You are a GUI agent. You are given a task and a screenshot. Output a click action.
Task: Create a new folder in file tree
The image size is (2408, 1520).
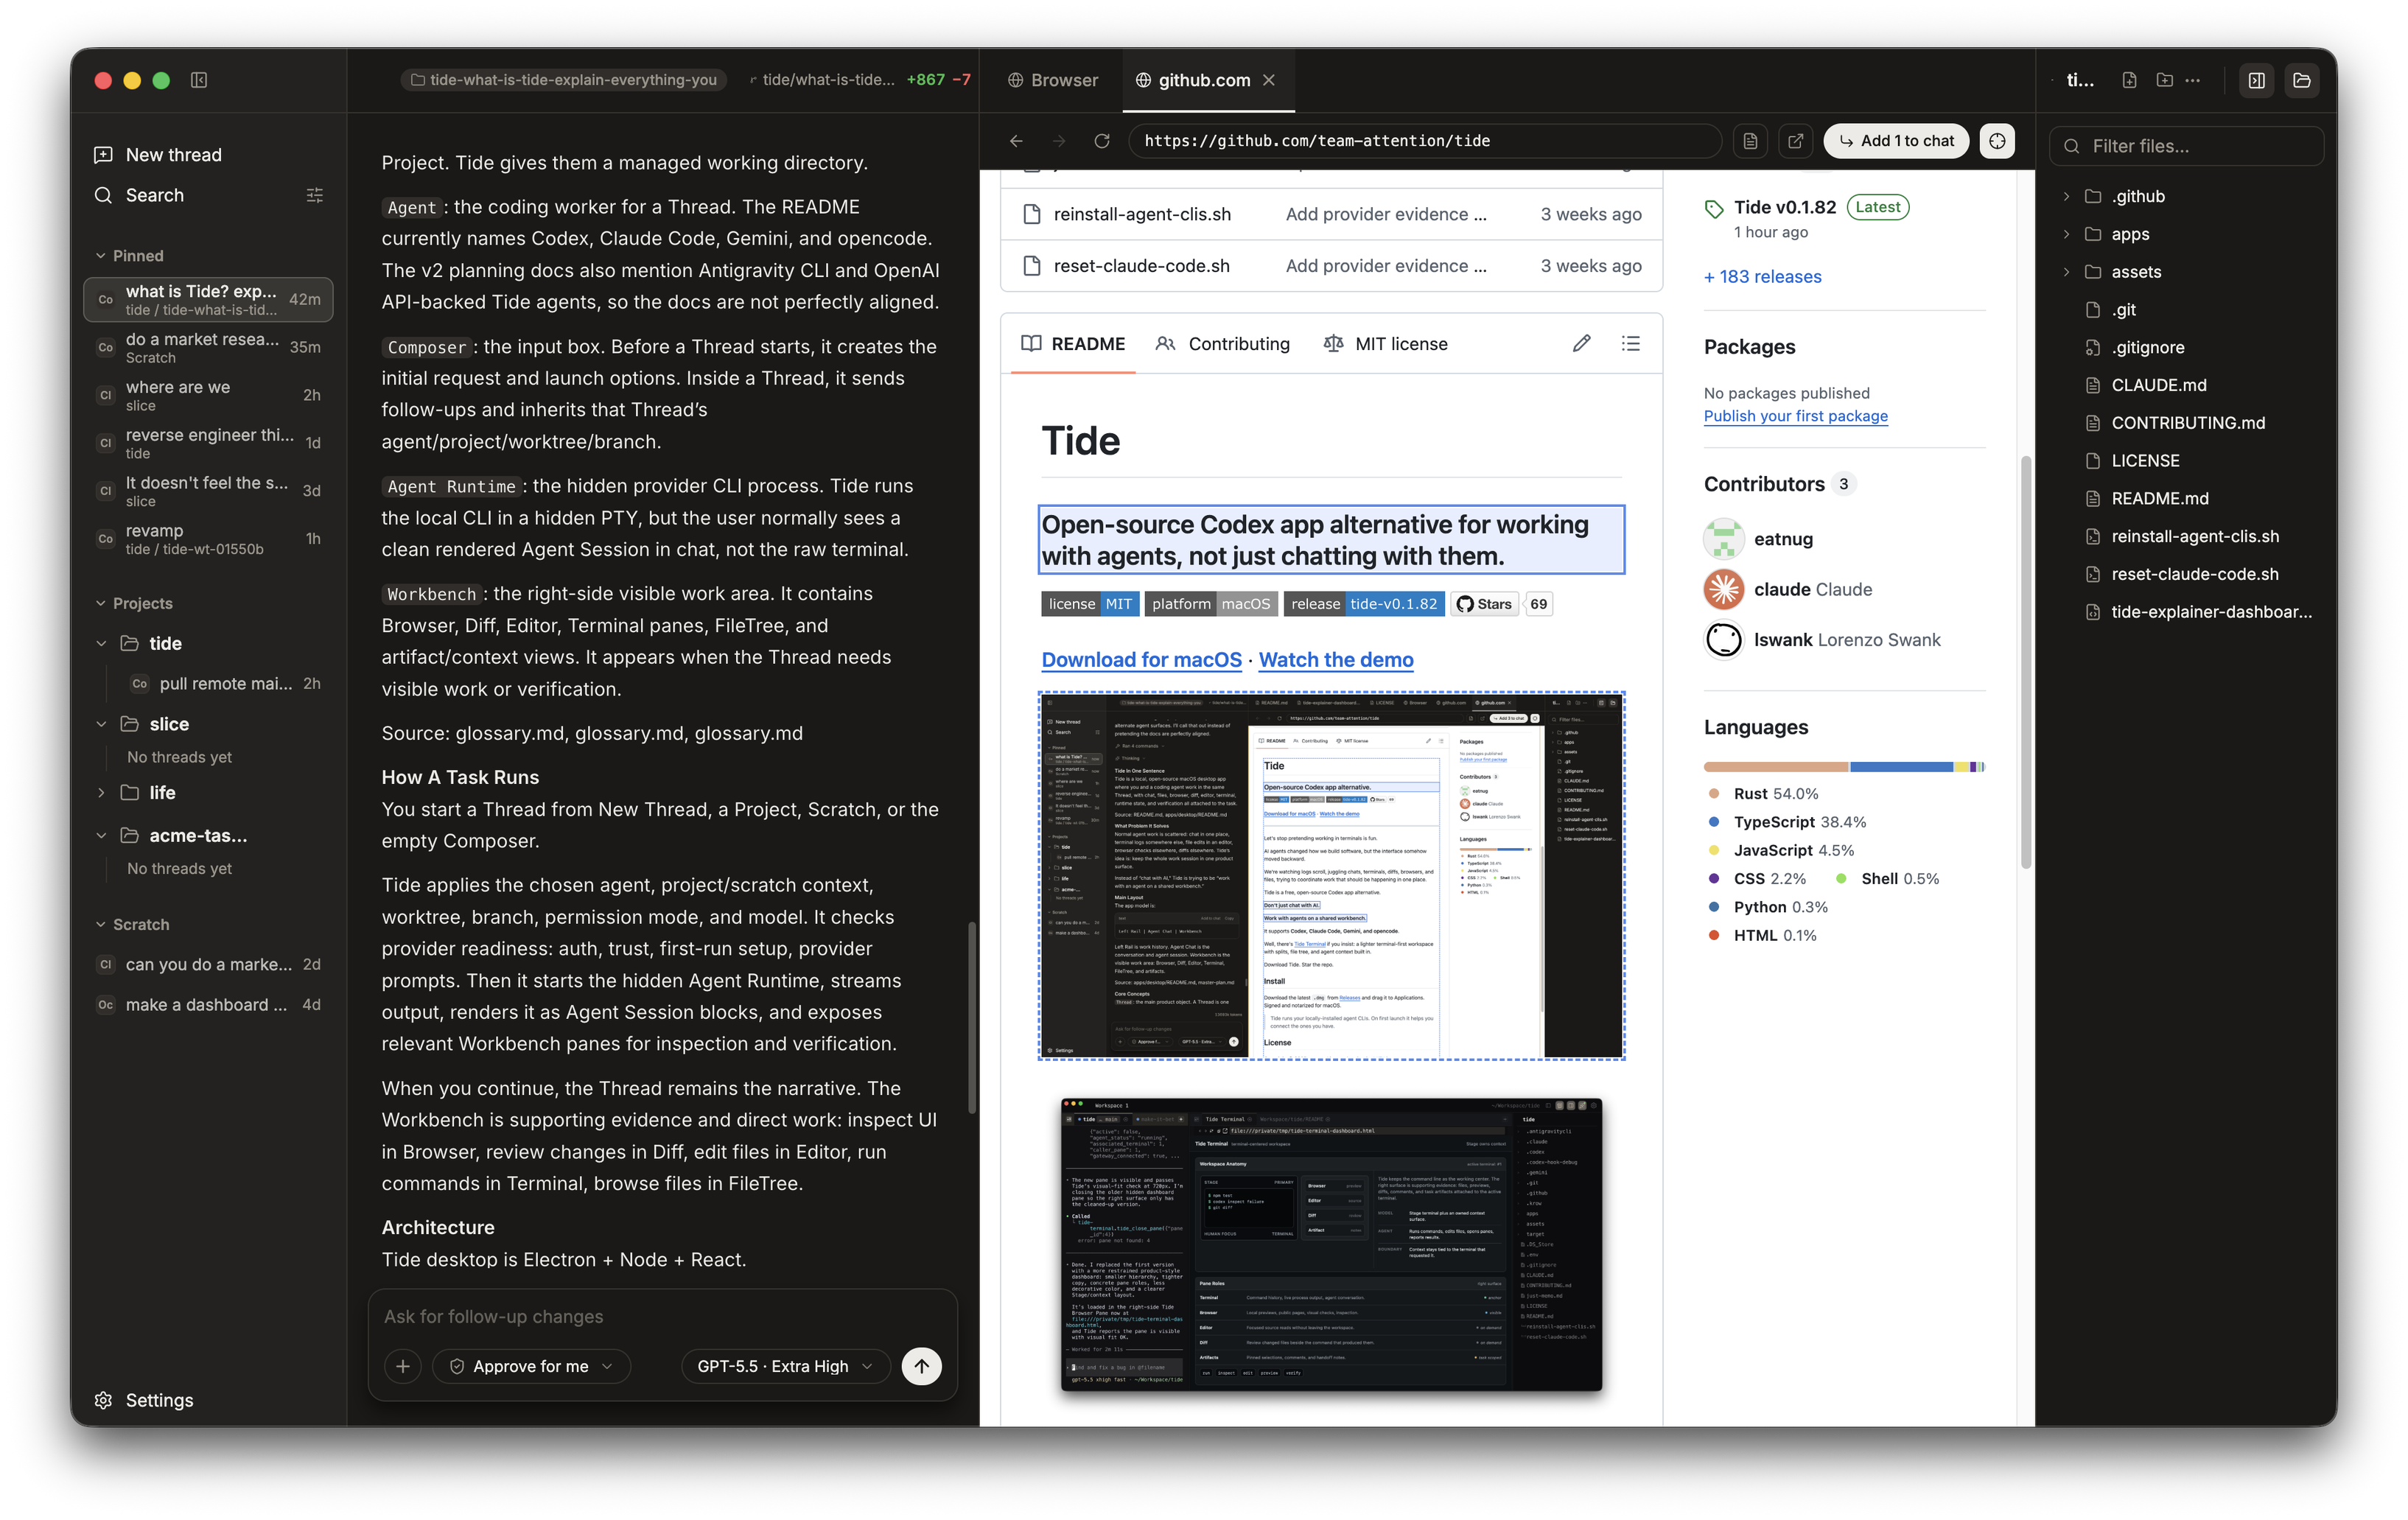2164,80
